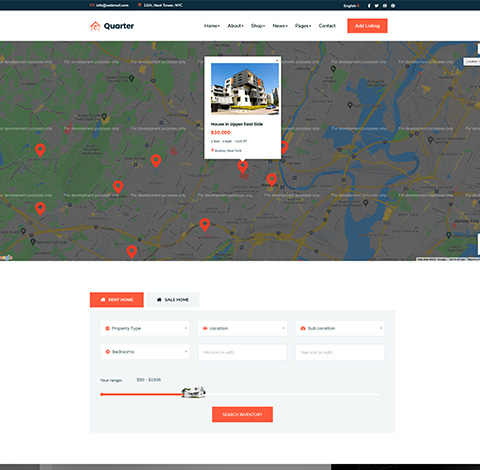Image resolution: width=480 pixels, height=470 pixels.
Task: Click the Quarter house logo icon
Action: pyautogui.click(x=95, y=26)
